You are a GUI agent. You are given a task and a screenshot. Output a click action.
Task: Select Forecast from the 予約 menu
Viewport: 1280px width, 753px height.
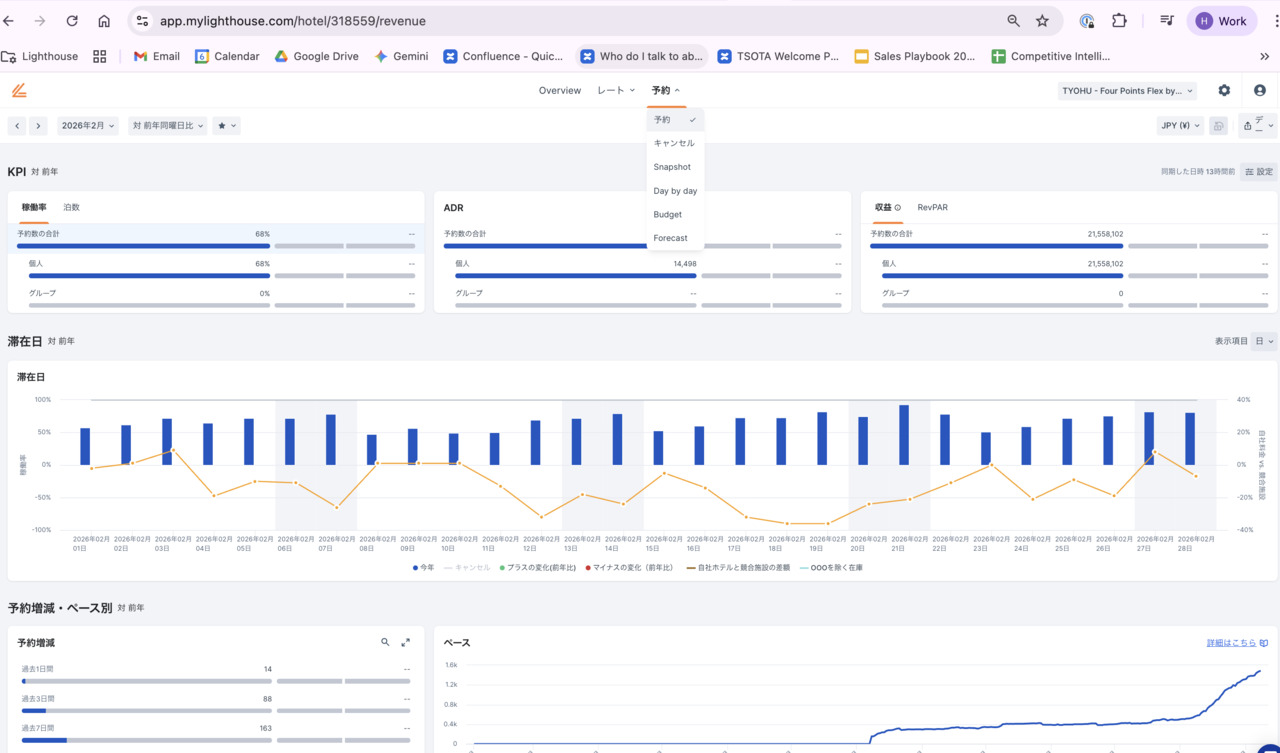(x=670, y=238)
